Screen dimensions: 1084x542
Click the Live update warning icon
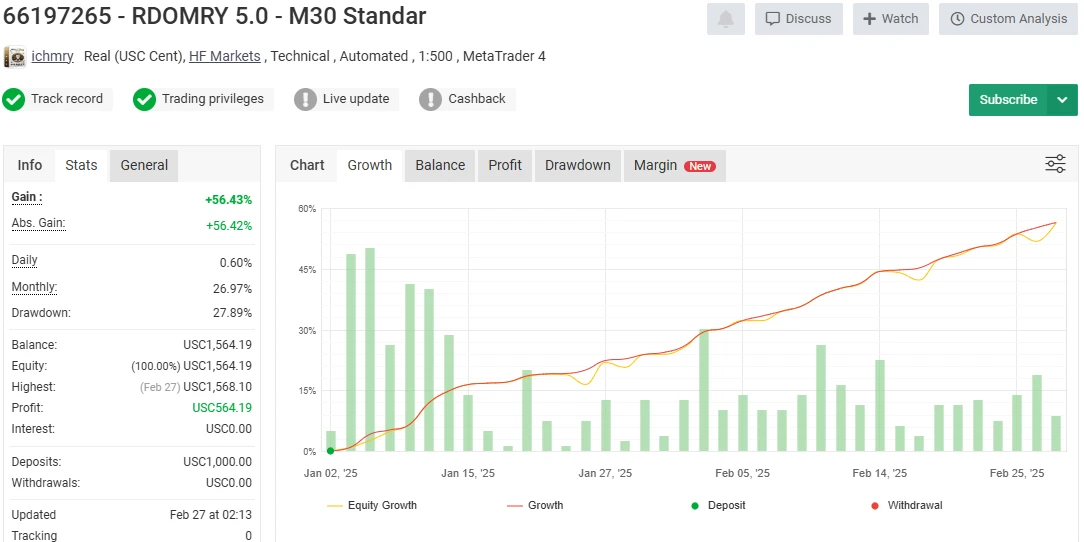point(305,99)
